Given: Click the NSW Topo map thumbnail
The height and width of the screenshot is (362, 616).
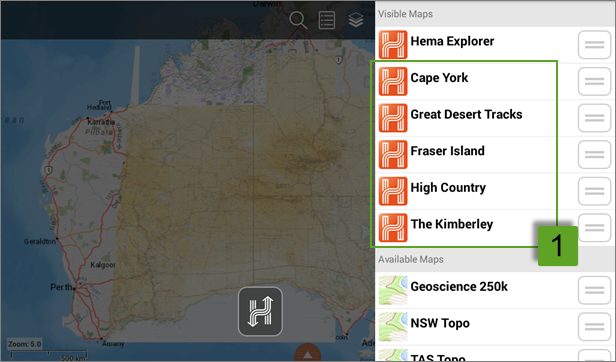Looking at the screenshot, I should 393,327.
